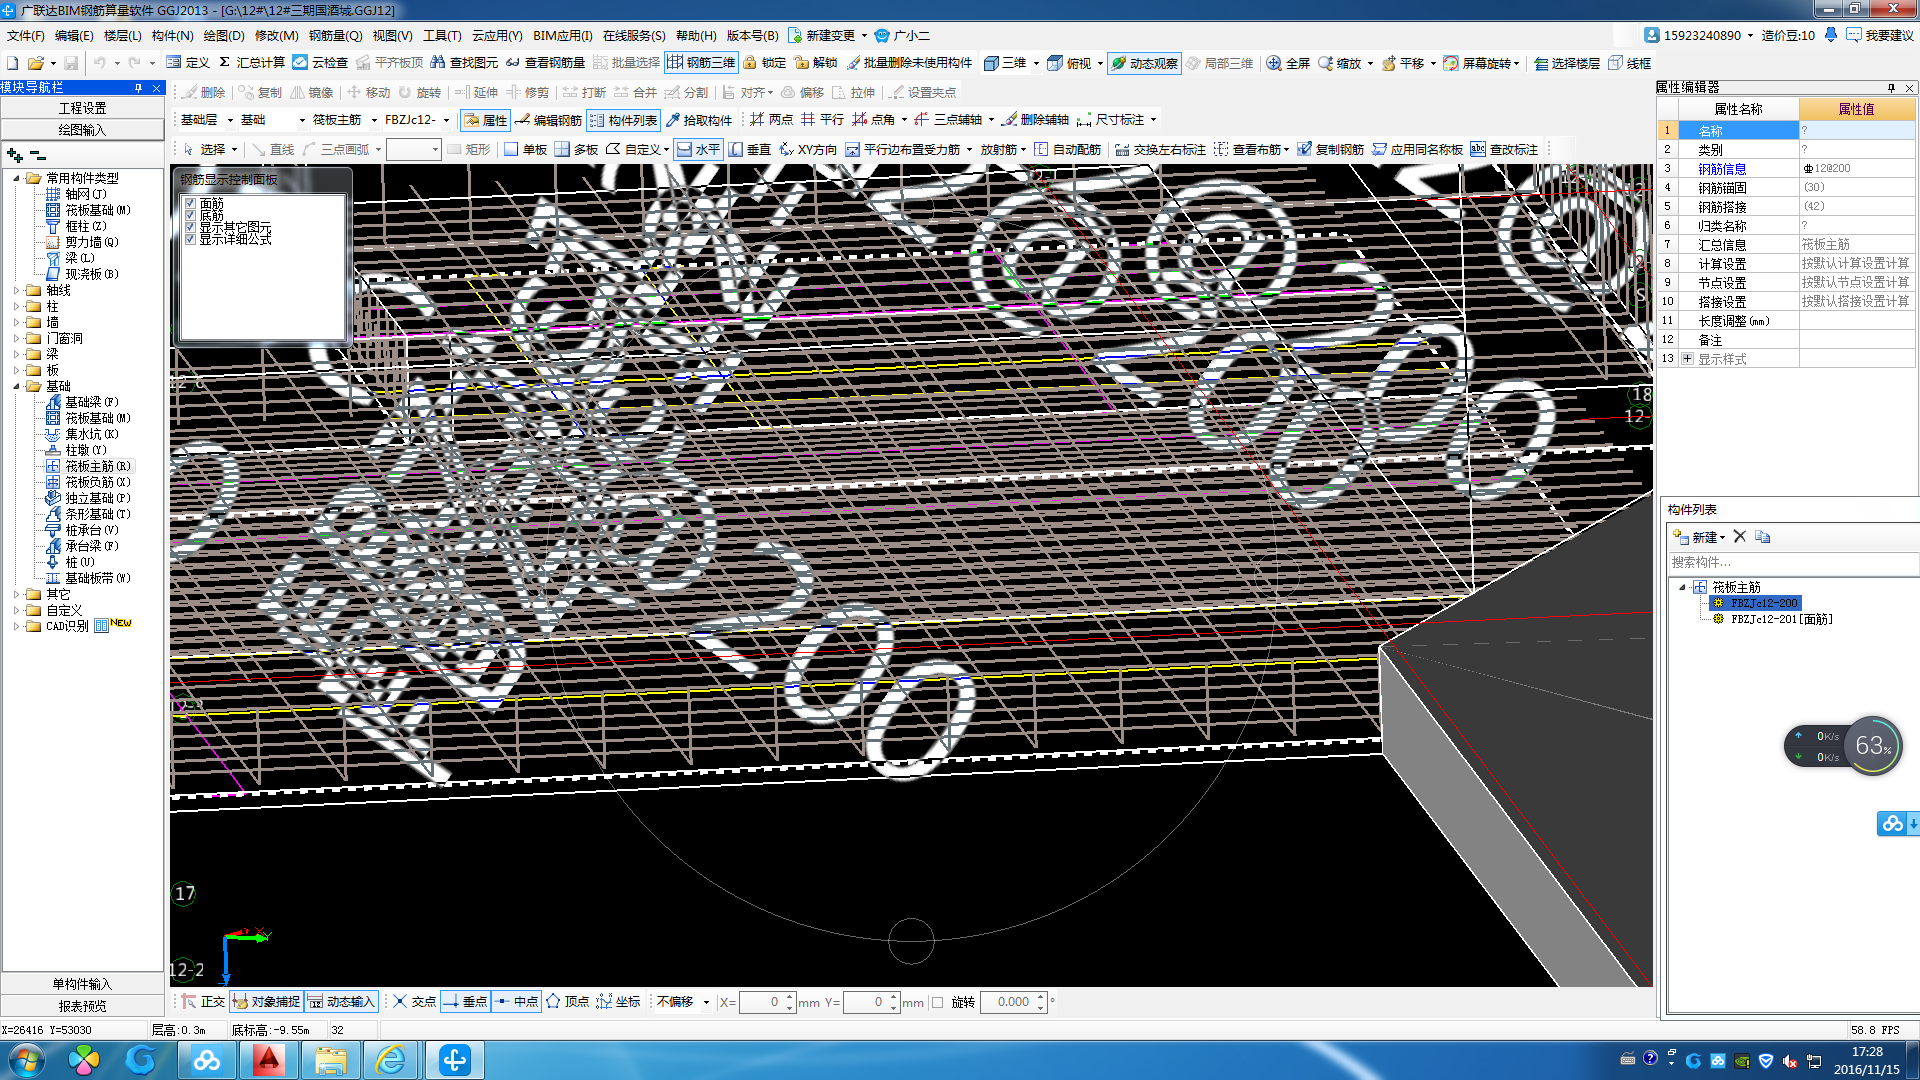Click 我要建议 feedback link

coord(1880,35)
